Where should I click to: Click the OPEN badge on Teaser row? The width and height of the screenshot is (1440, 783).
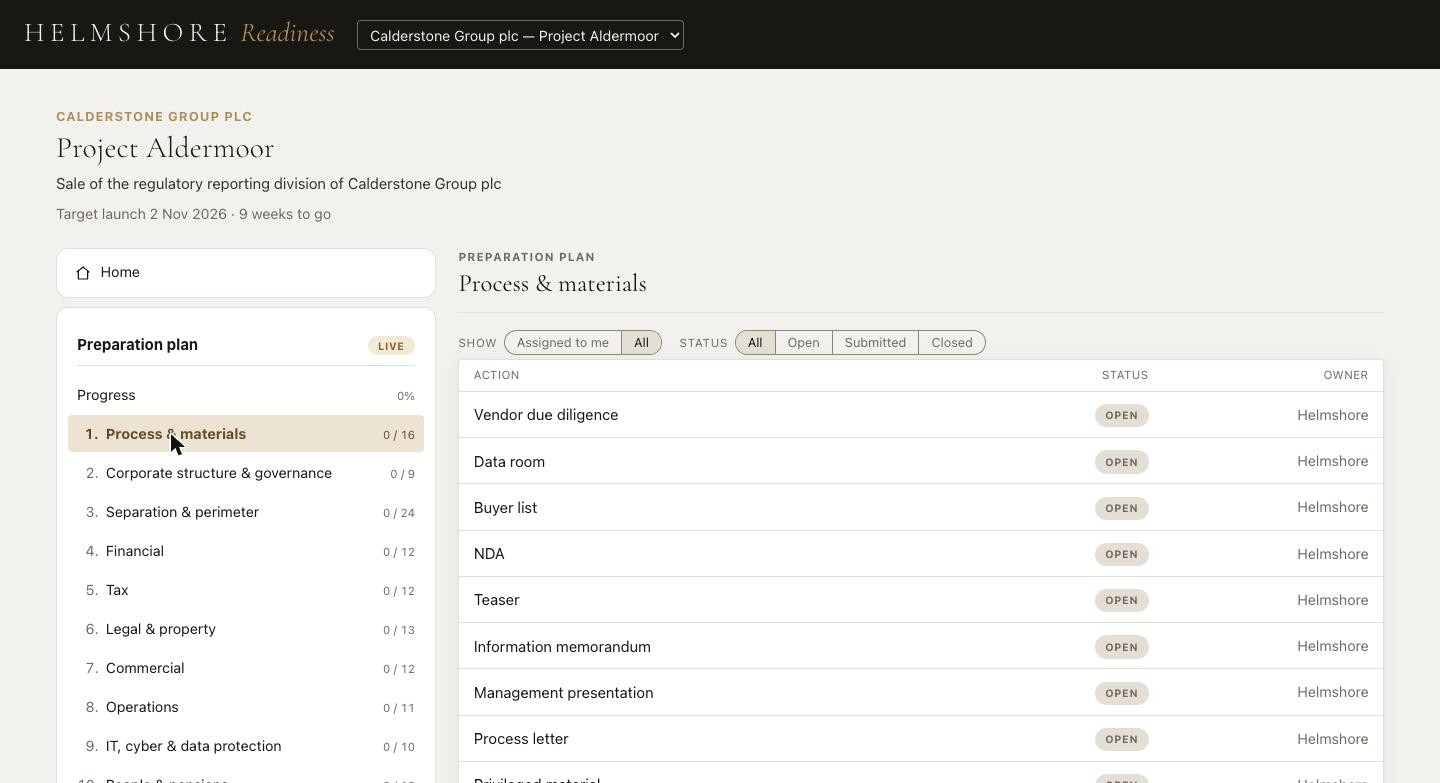1121,600
